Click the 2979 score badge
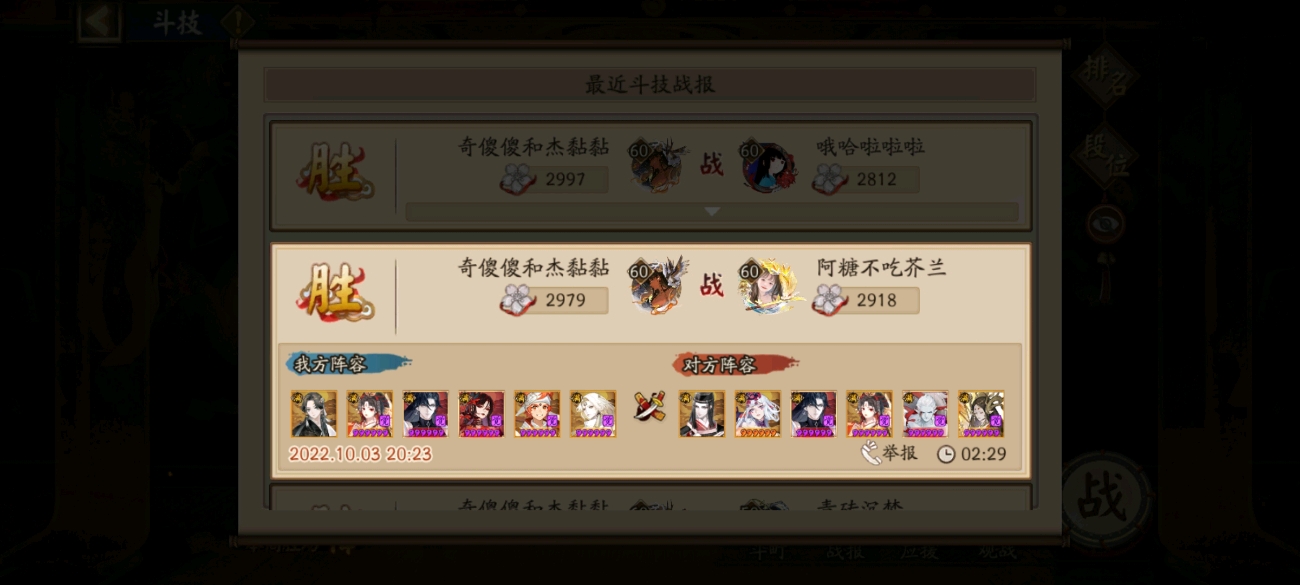 555,300
